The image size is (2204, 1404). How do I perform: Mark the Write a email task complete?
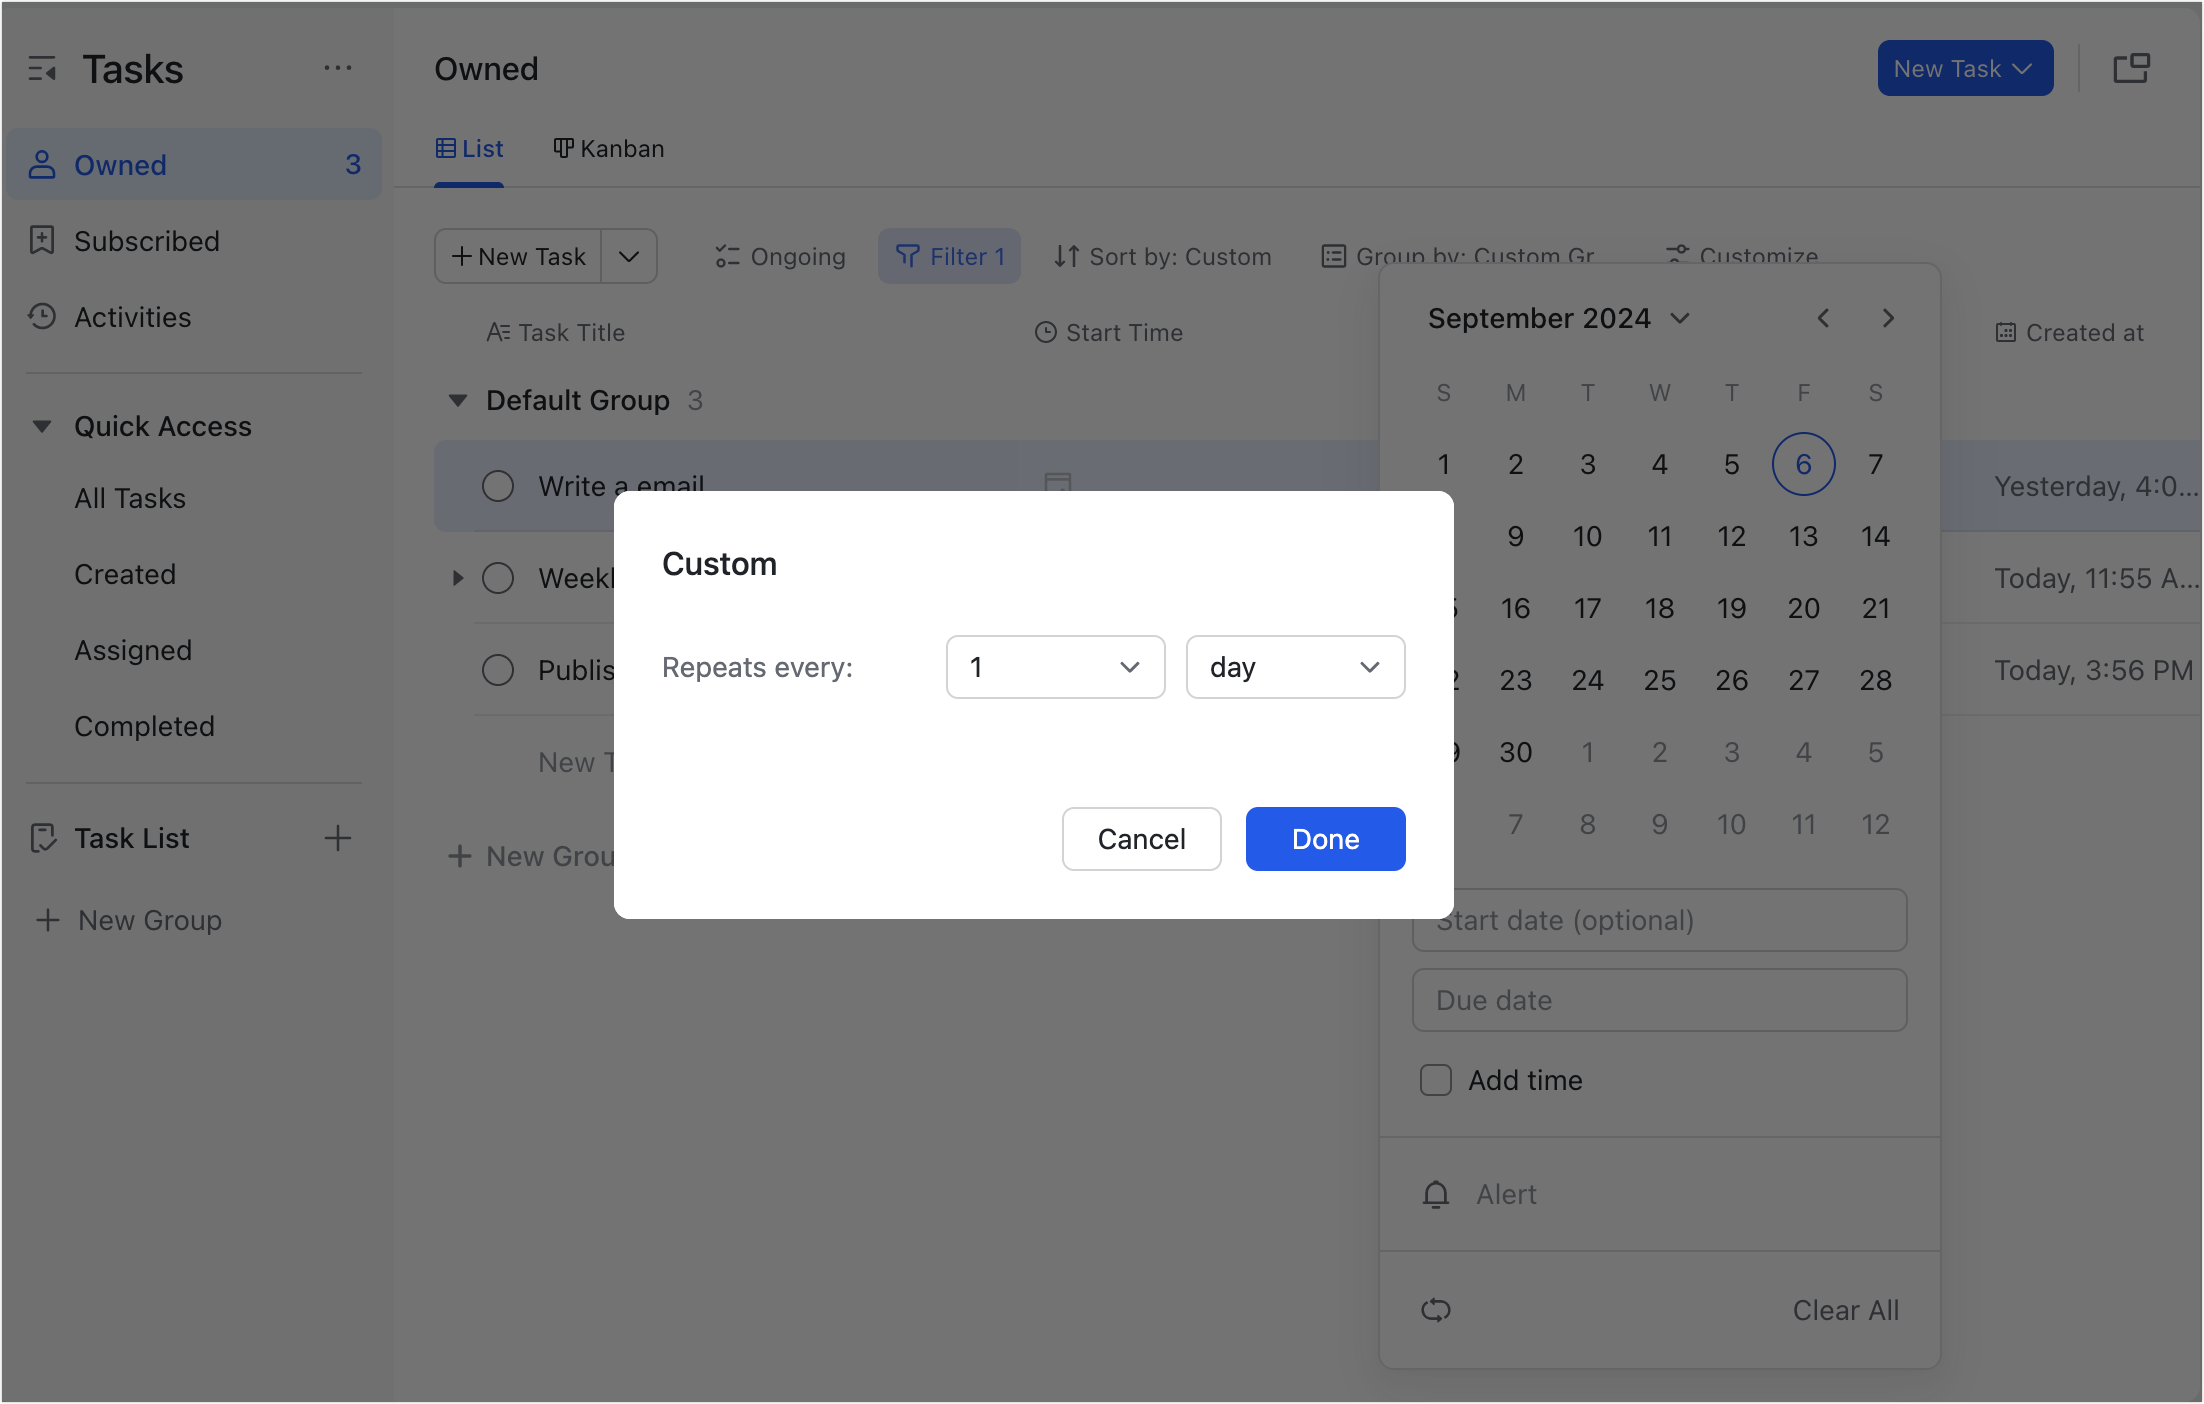[498, 486]
